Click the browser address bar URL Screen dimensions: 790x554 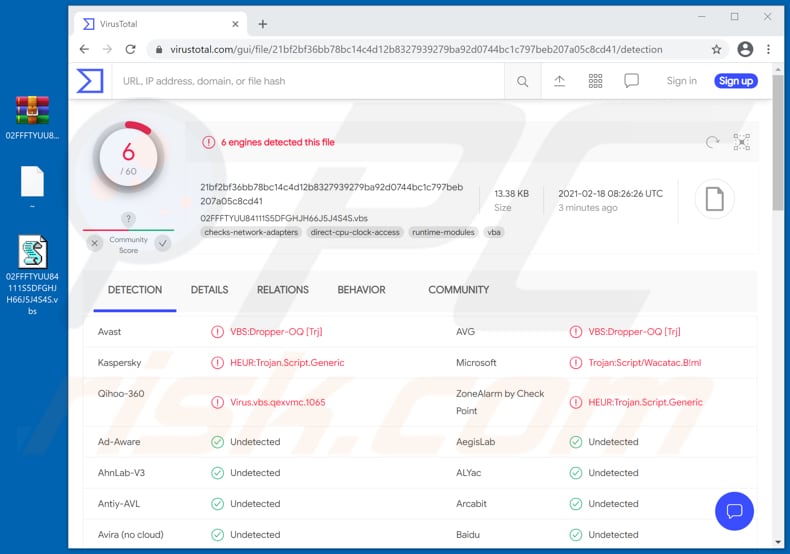point(416,49)
